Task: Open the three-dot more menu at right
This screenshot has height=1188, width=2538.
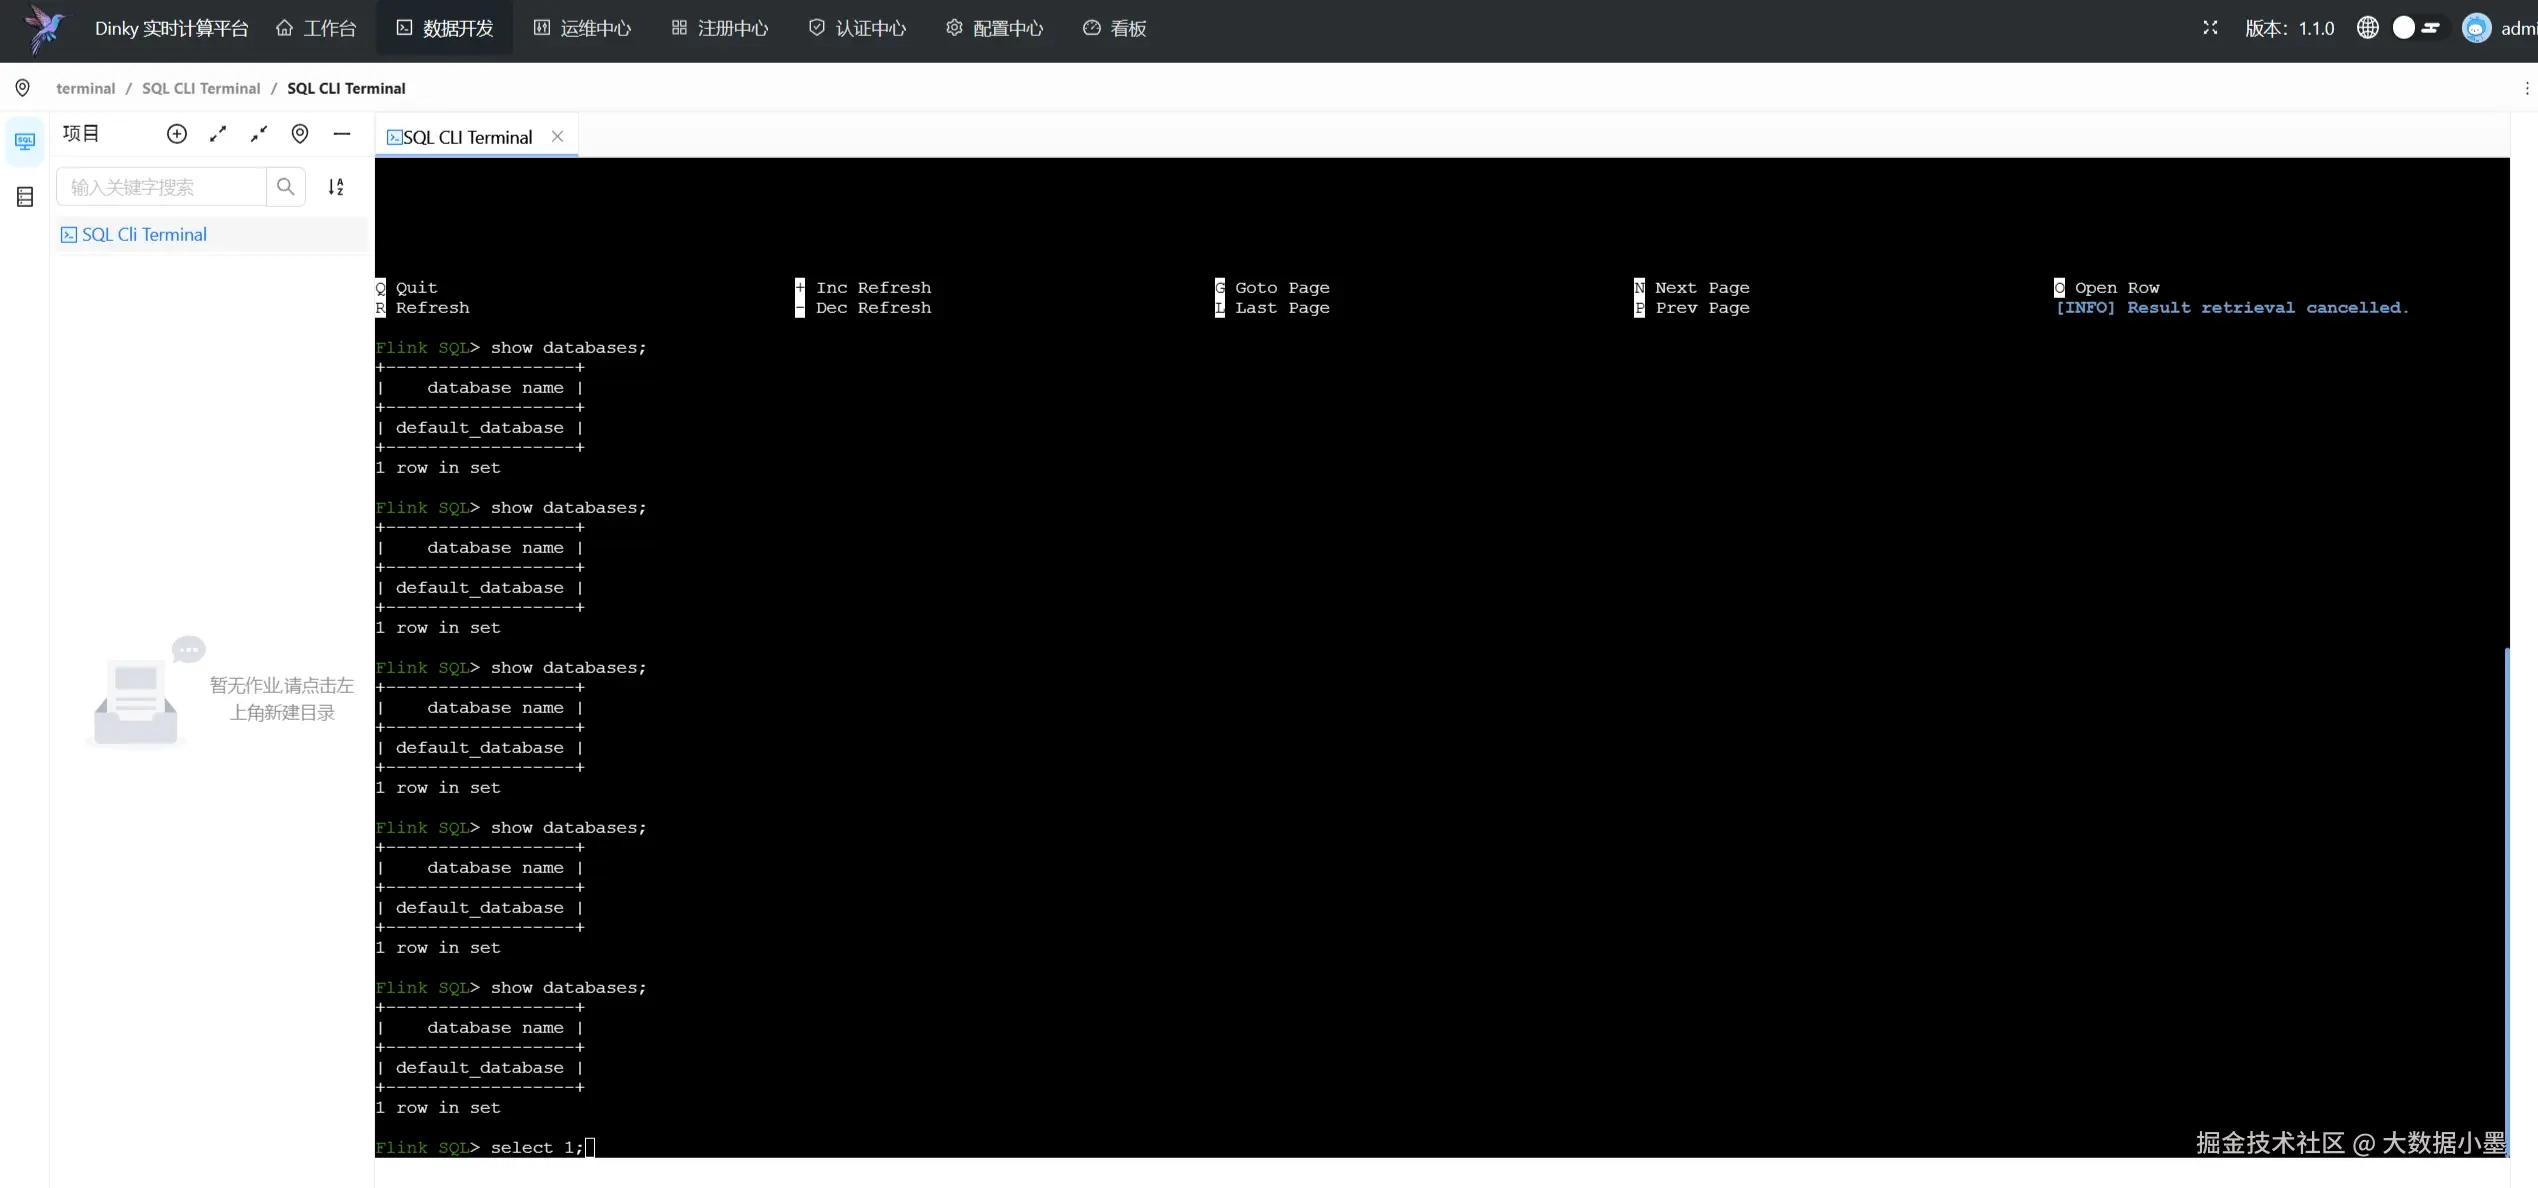Action: 2527,89
